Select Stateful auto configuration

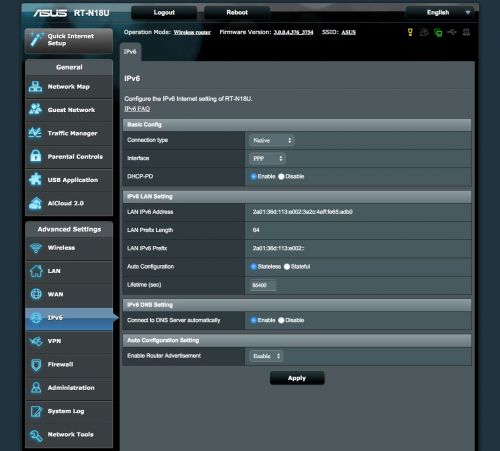point(287,267)
